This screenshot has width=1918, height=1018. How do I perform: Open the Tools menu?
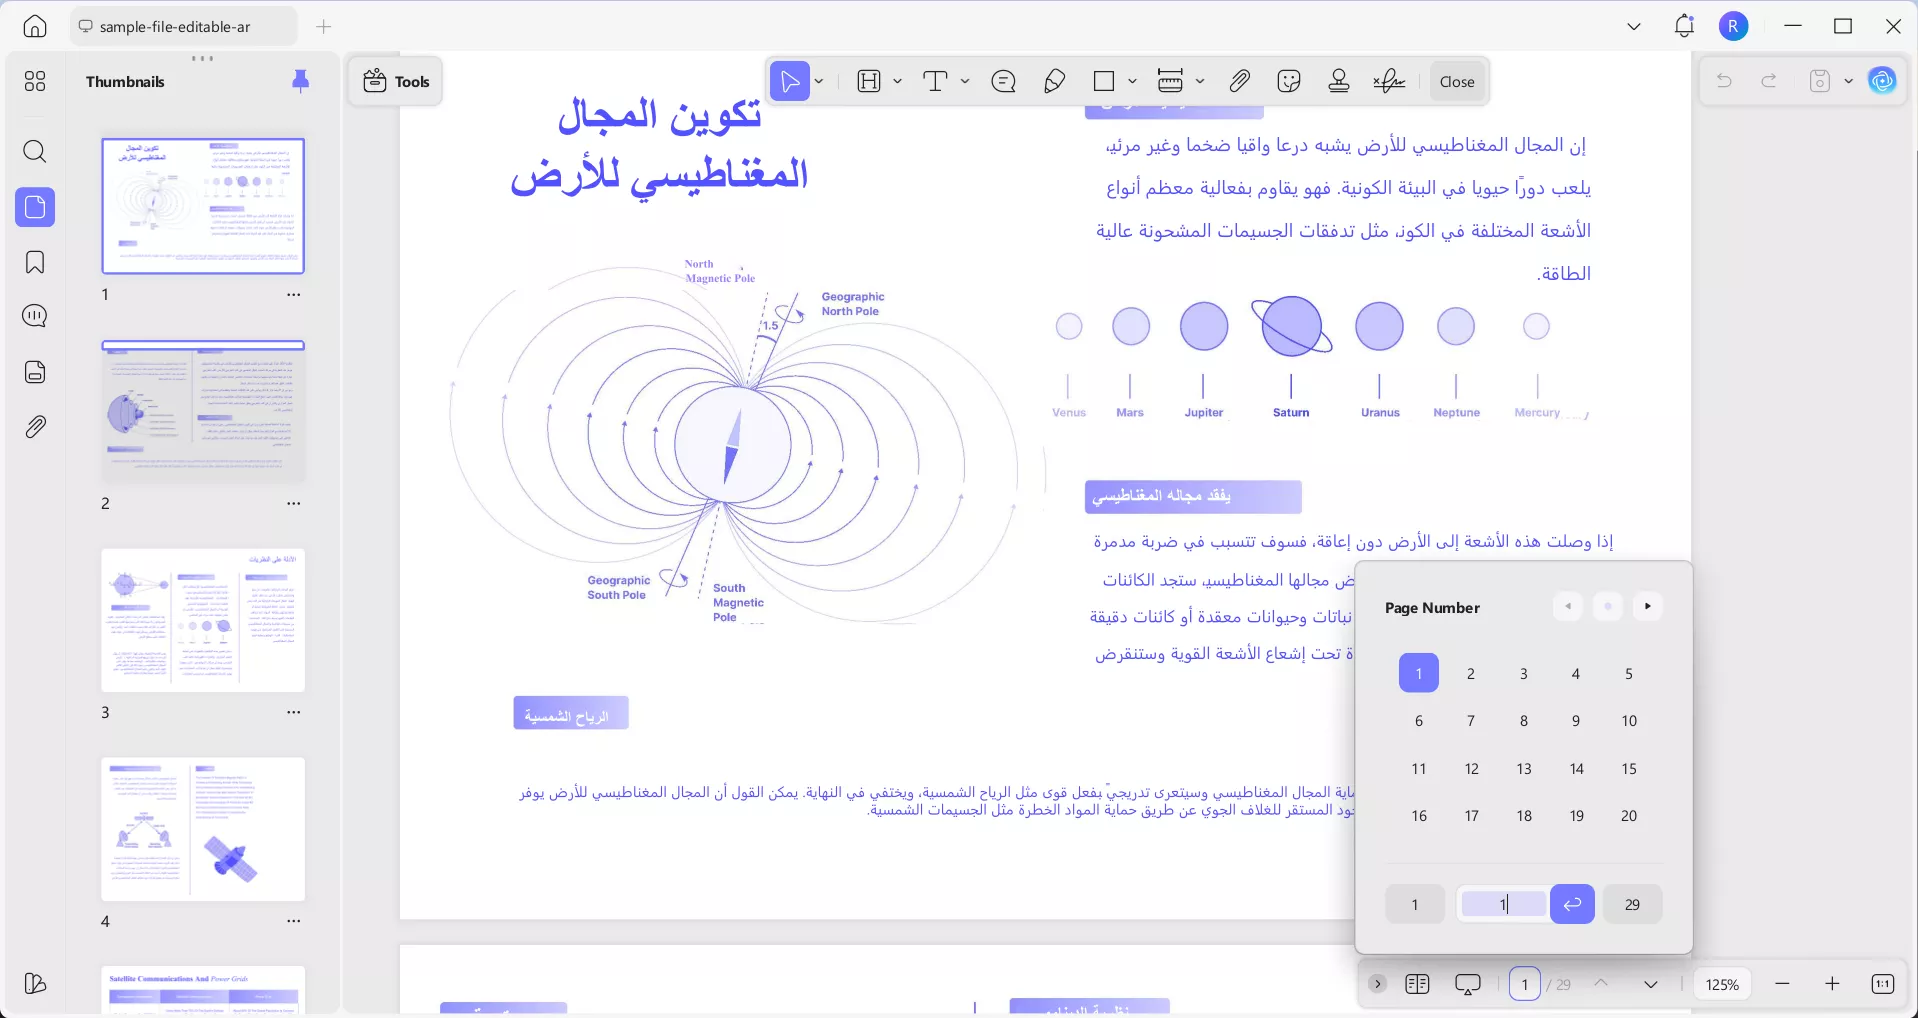click(395, 81)
